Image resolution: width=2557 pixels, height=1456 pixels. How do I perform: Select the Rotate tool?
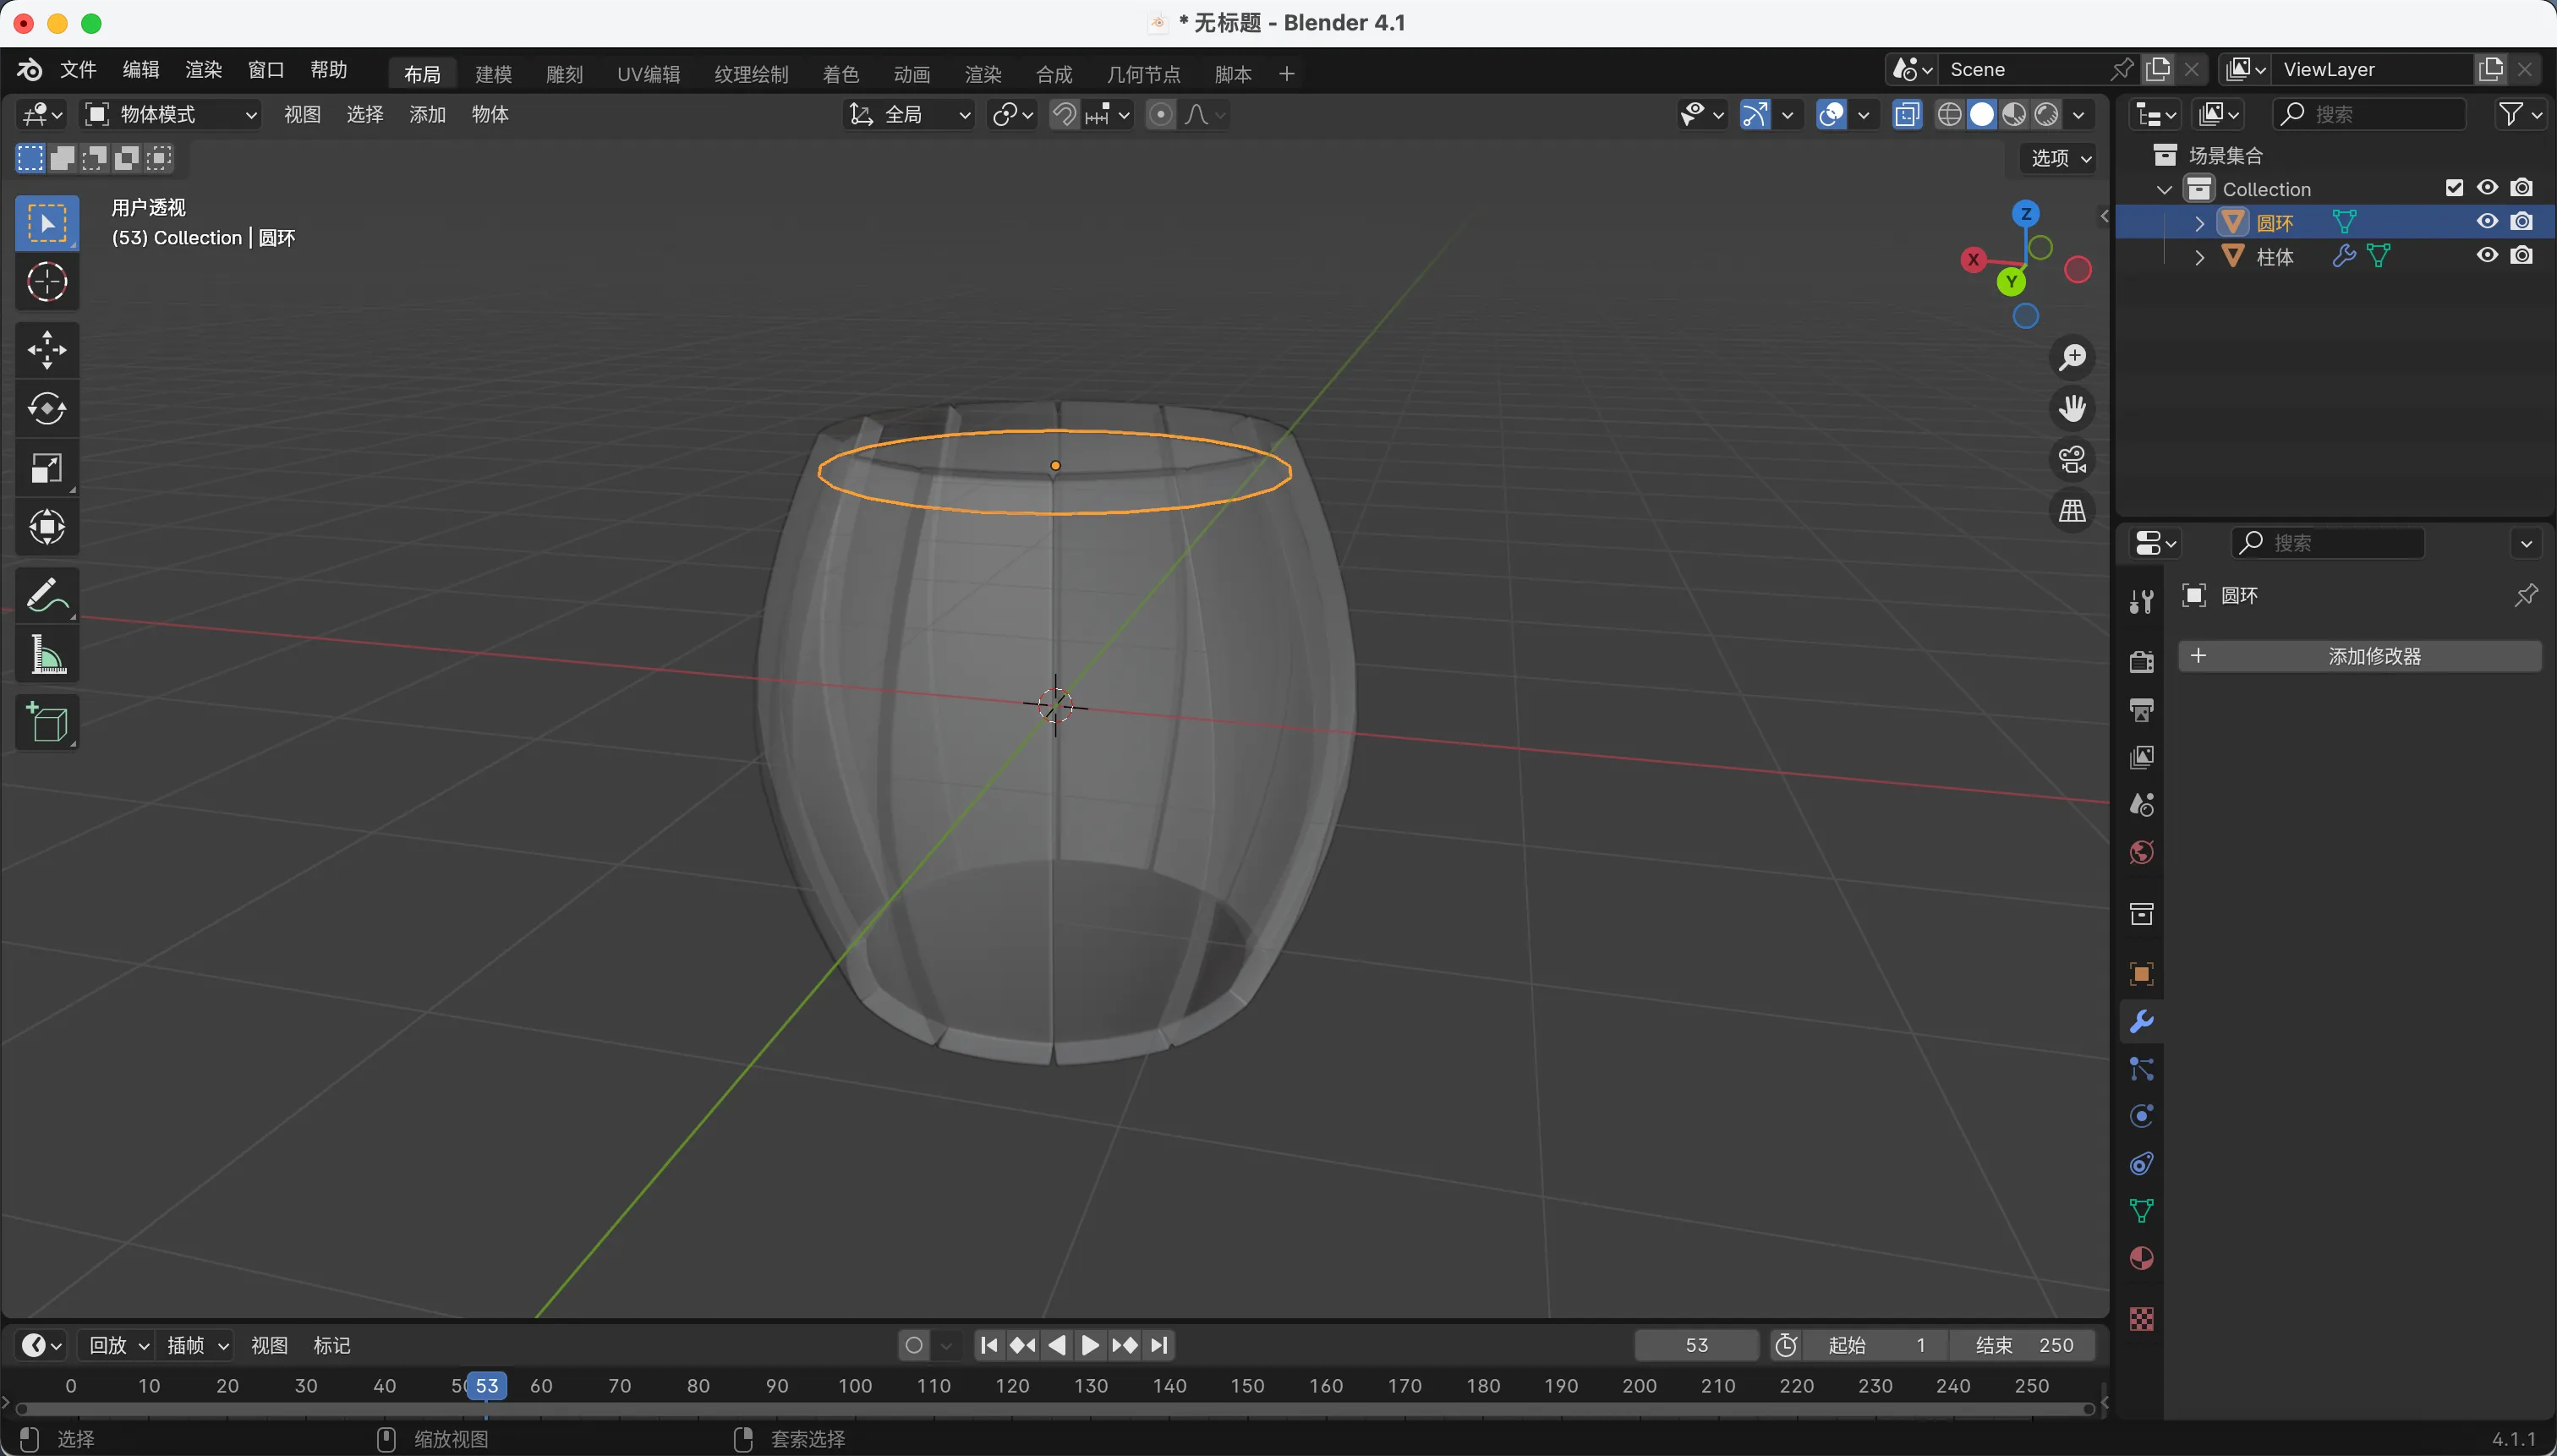point(47,409)
